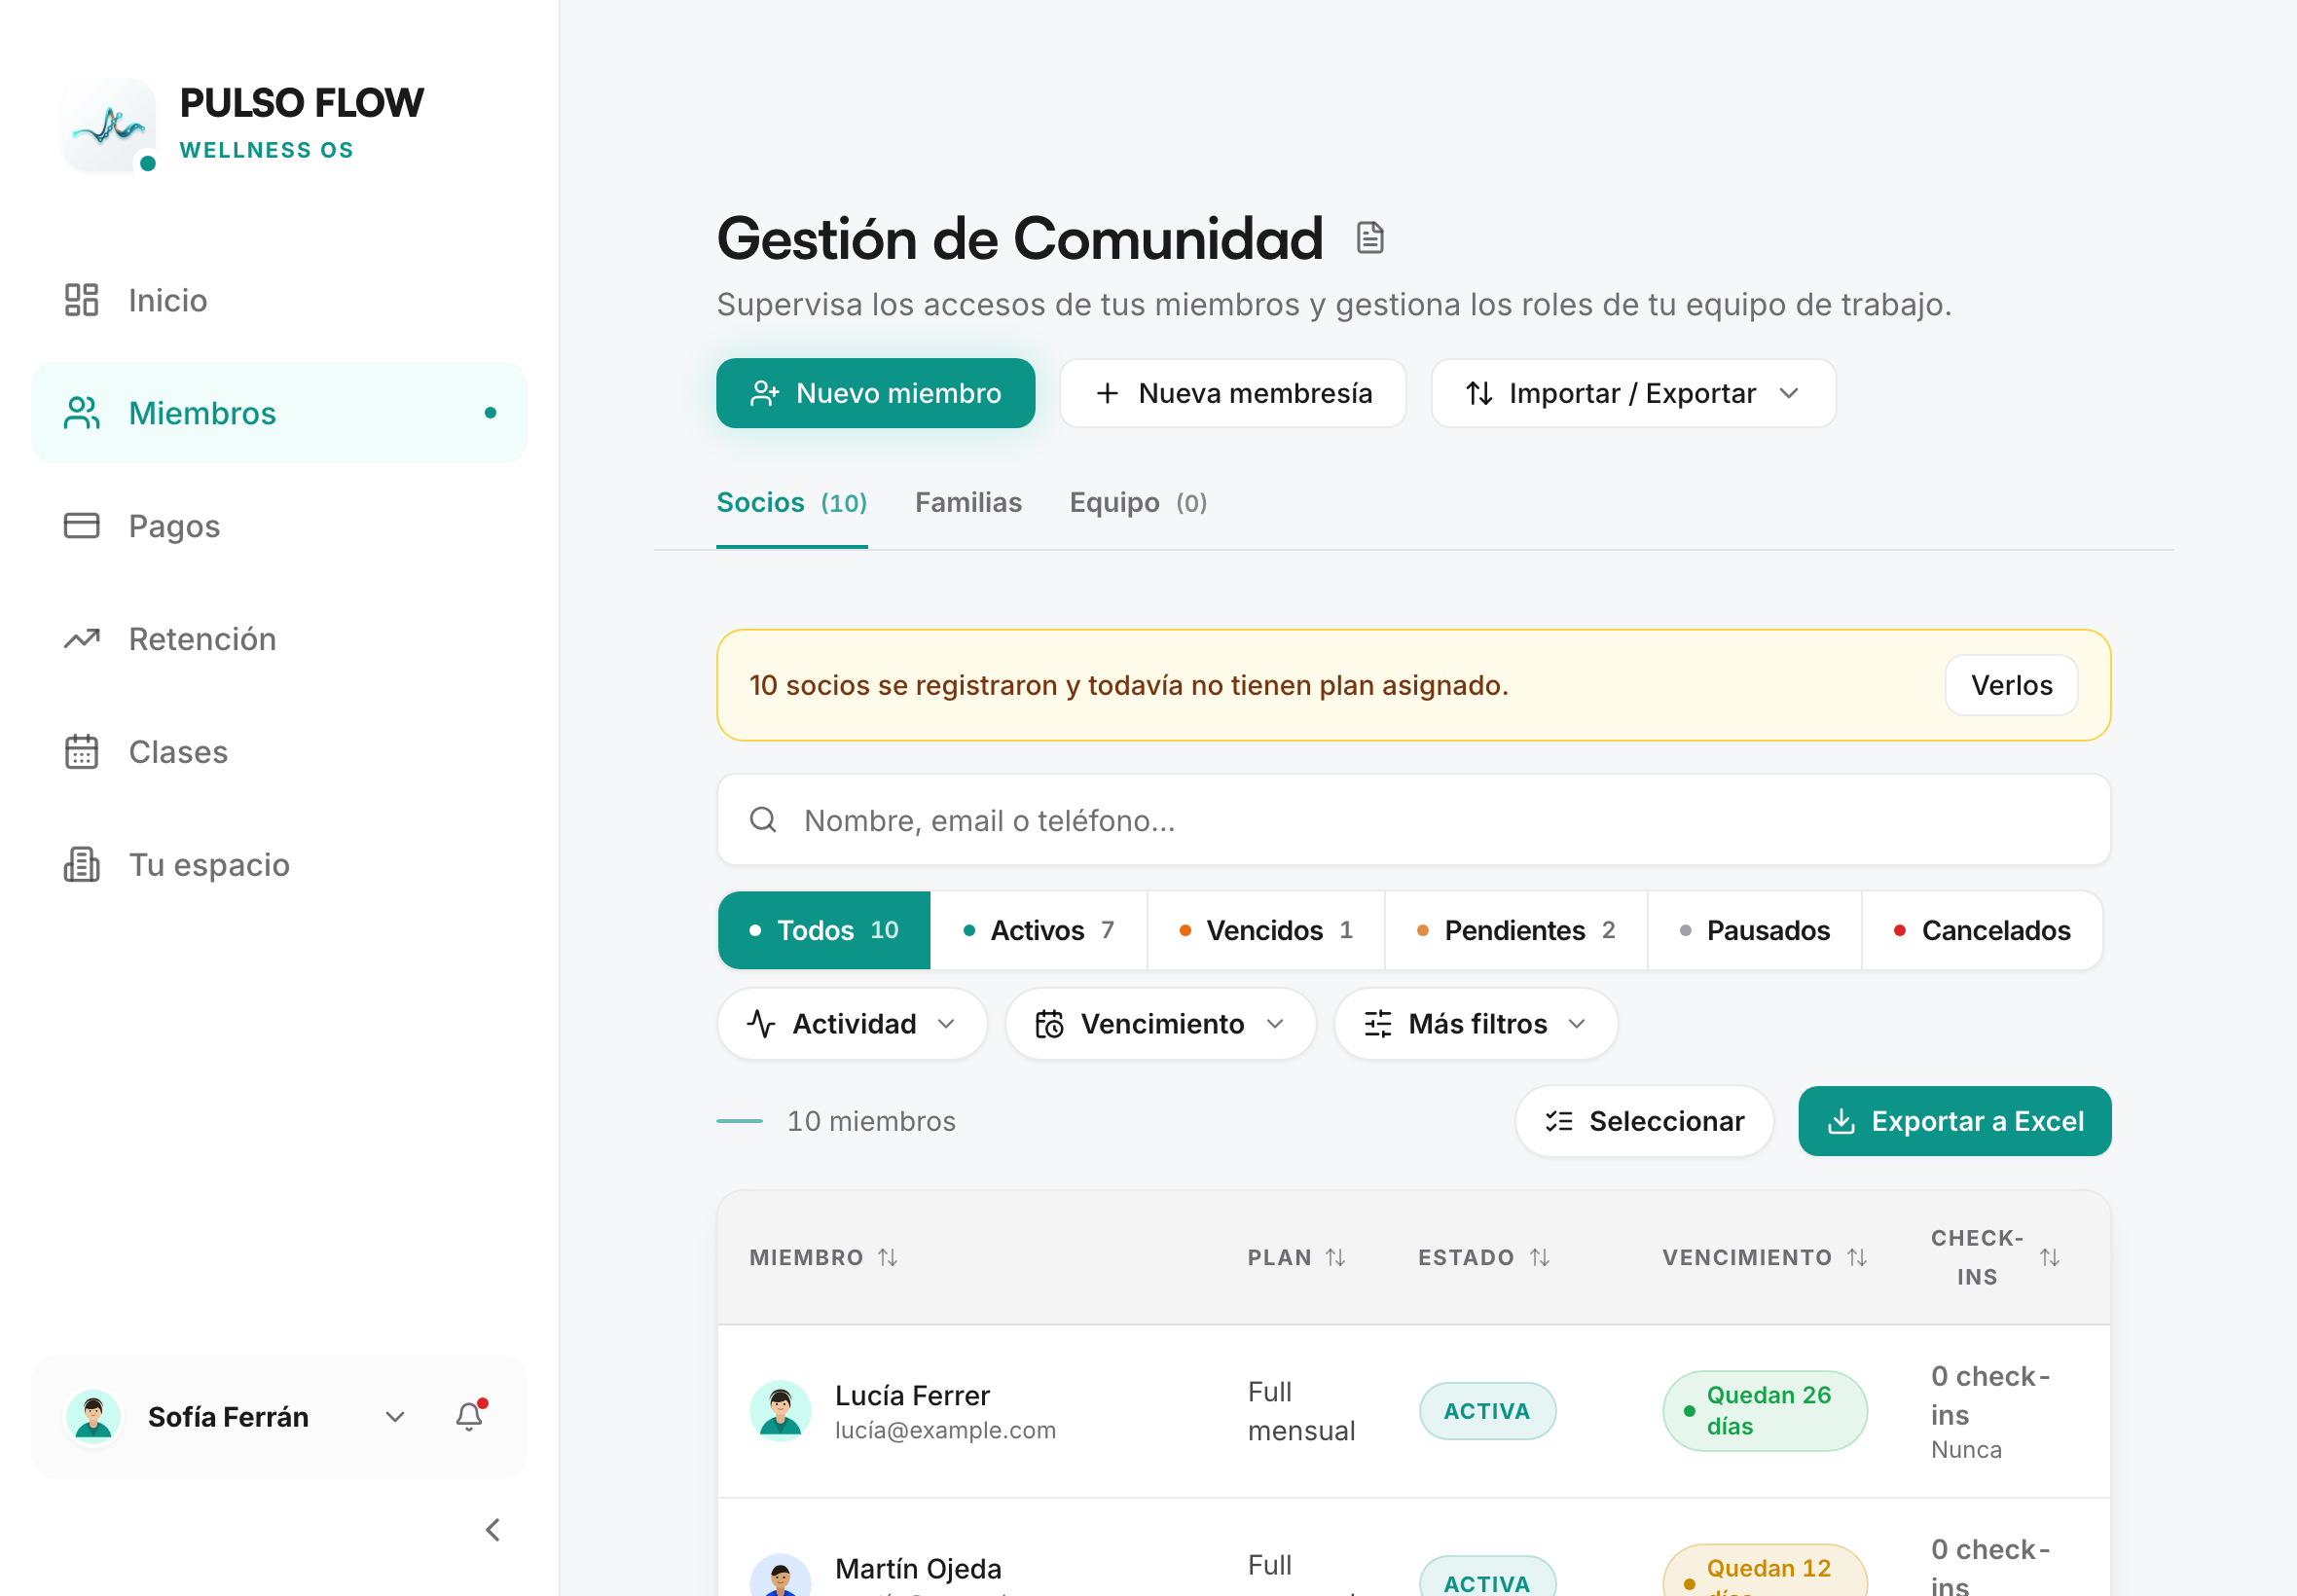
Task: Click the Quedan 26 días badge
Action: pos(1764,1410)
